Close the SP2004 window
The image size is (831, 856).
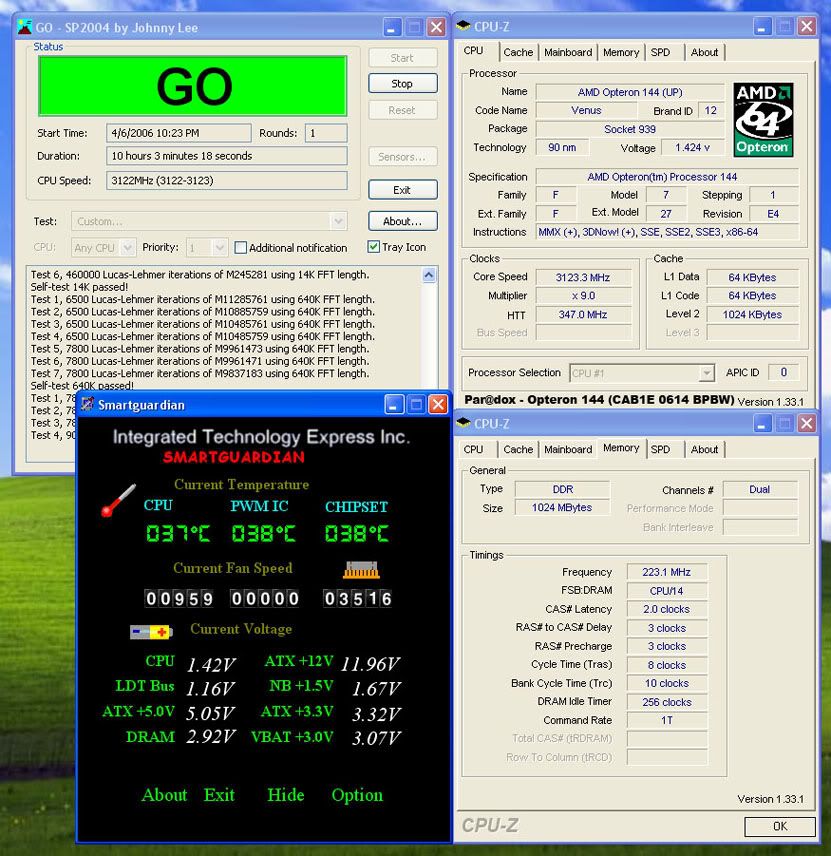click(x=436, y=27)
